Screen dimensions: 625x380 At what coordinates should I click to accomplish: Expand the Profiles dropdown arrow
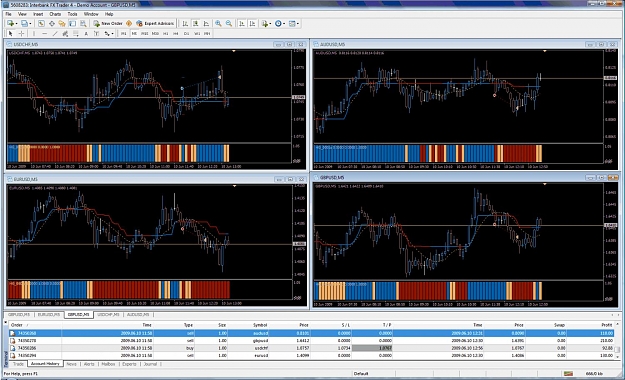pos(30,24)
